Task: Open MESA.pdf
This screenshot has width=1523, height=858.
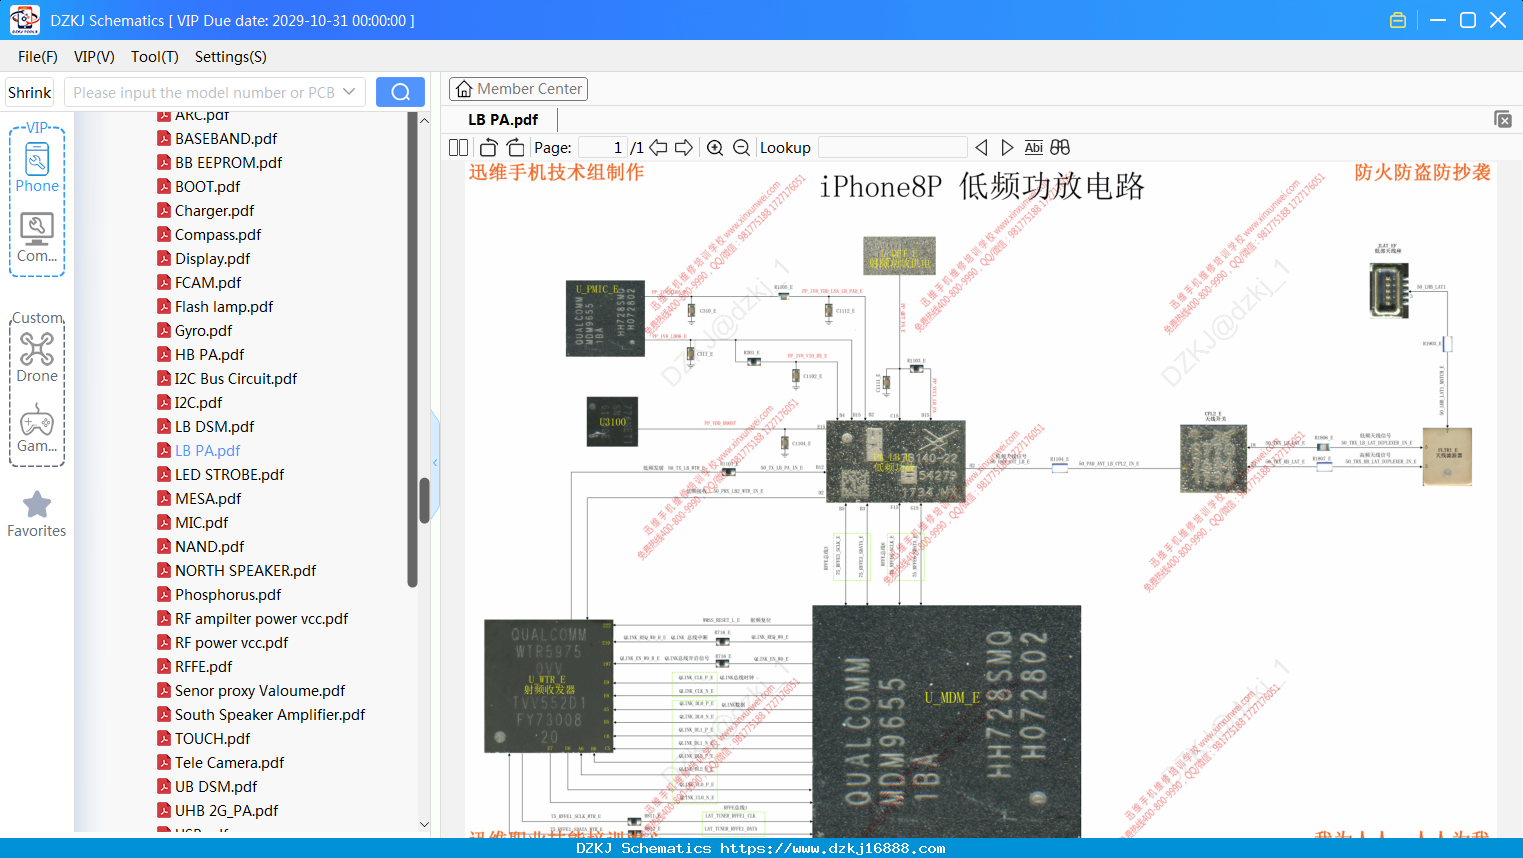Action: [208, 498]
